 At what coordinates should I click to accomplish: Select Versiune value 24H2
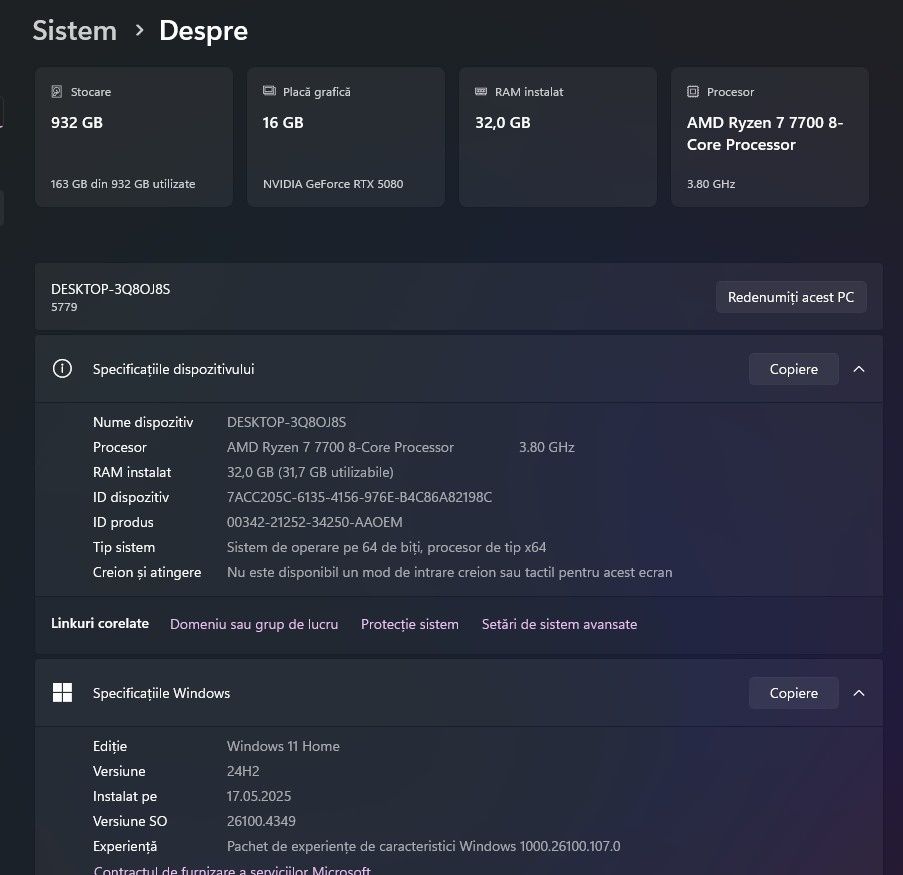tap(243, 771)
